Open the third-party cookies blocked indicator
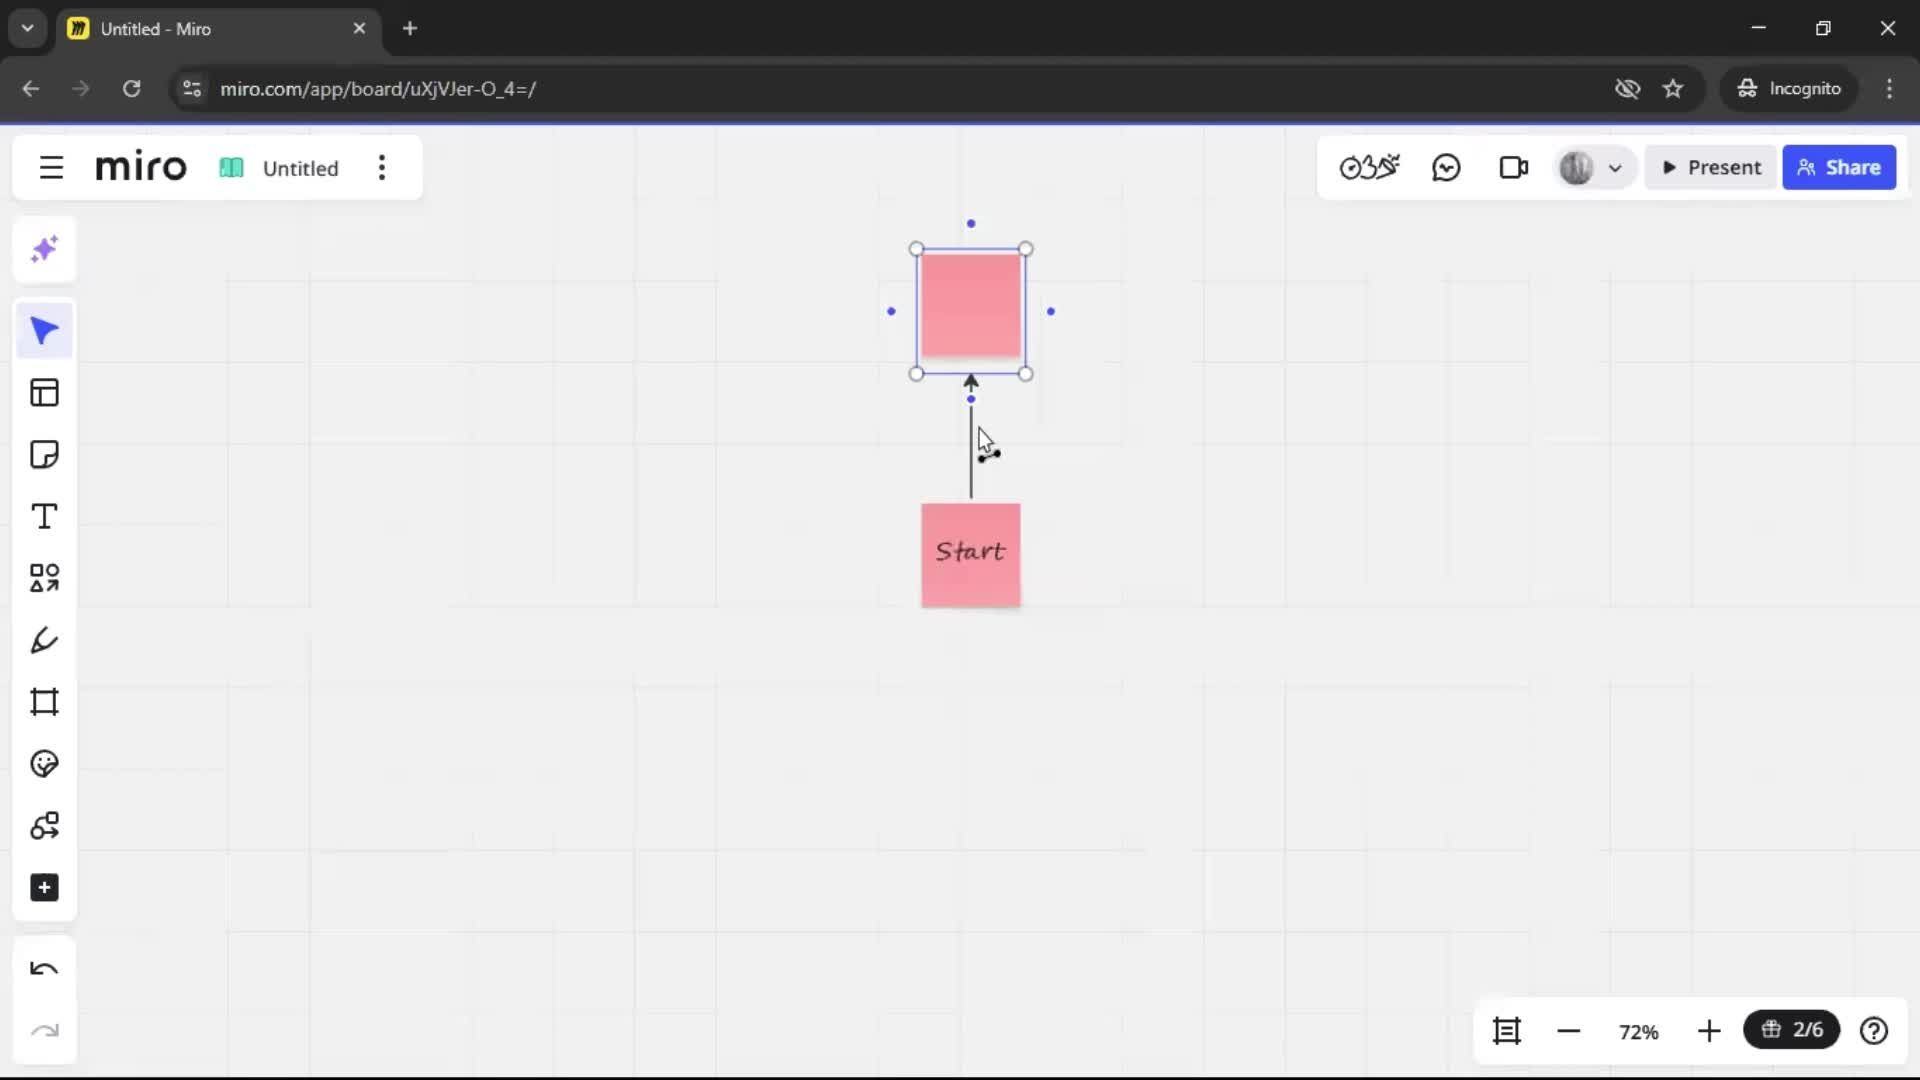 [1627, 89]
